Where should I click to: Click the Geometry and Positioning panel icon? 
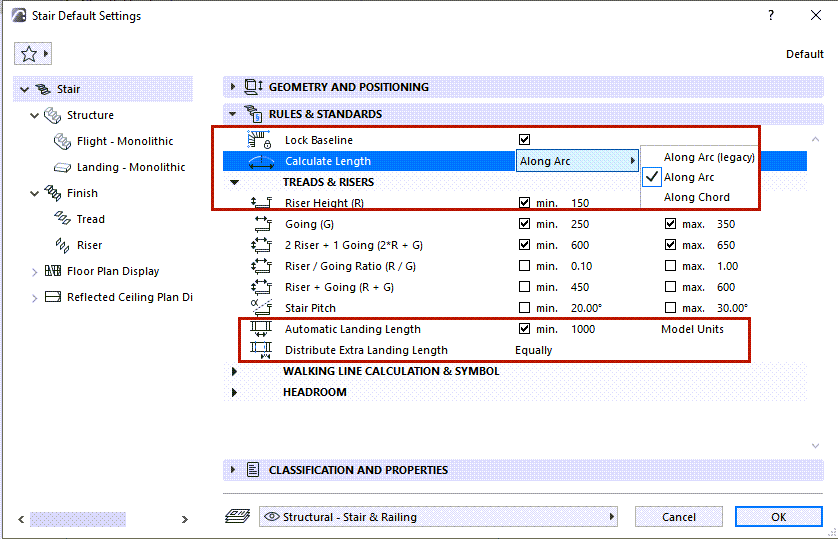click(253, 87)
